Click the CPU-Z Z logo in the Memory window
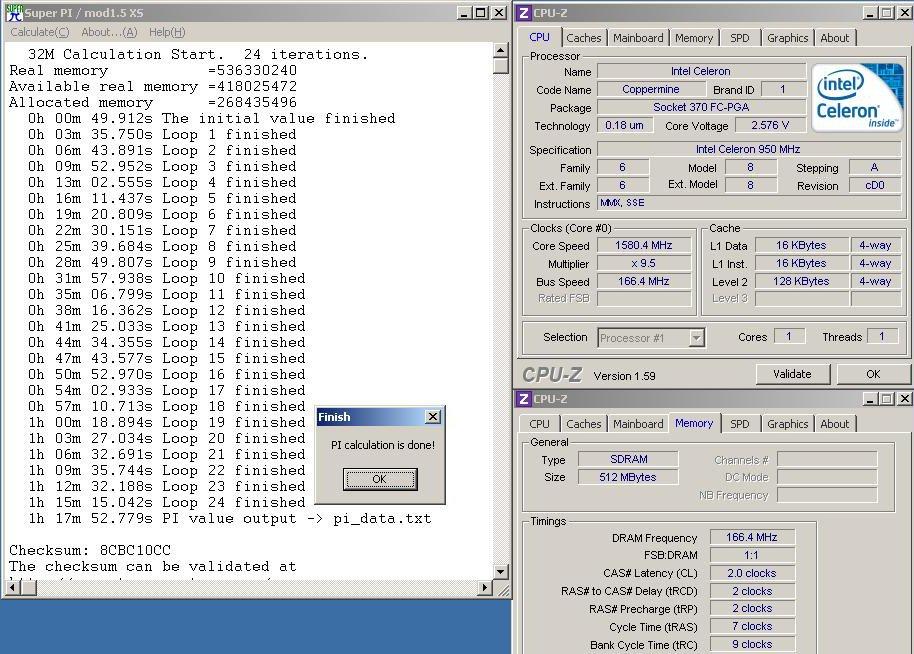914x654 pixels. [523, 399]
